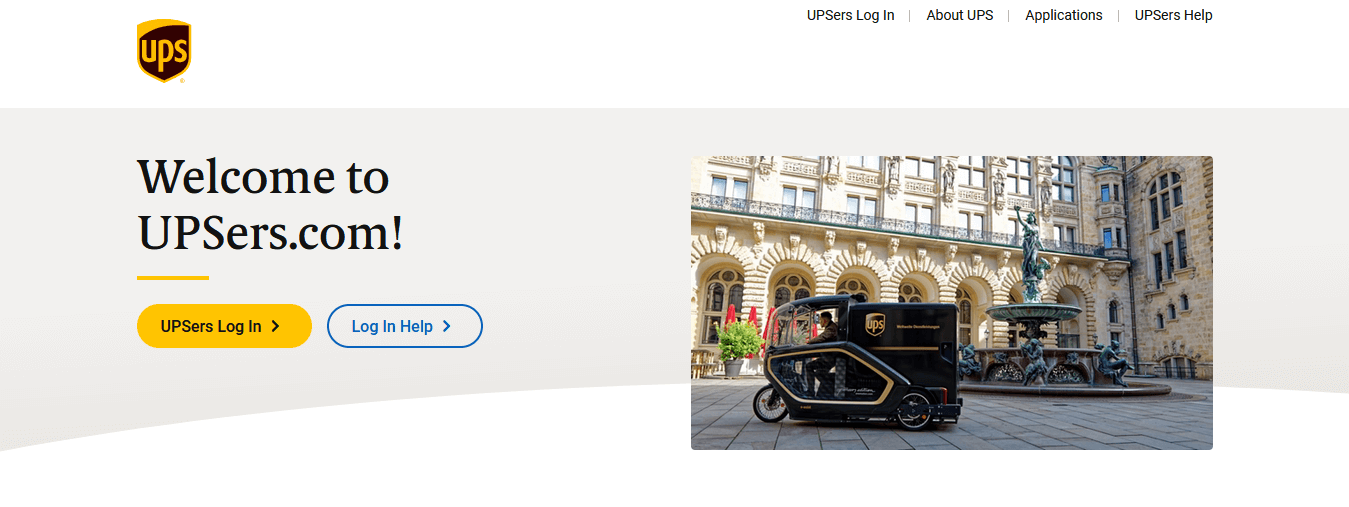Viewport: 1349px width, 507px height.
Task: Click the chevron arrow inside UPSers Log In button
Action: (275, 326)
